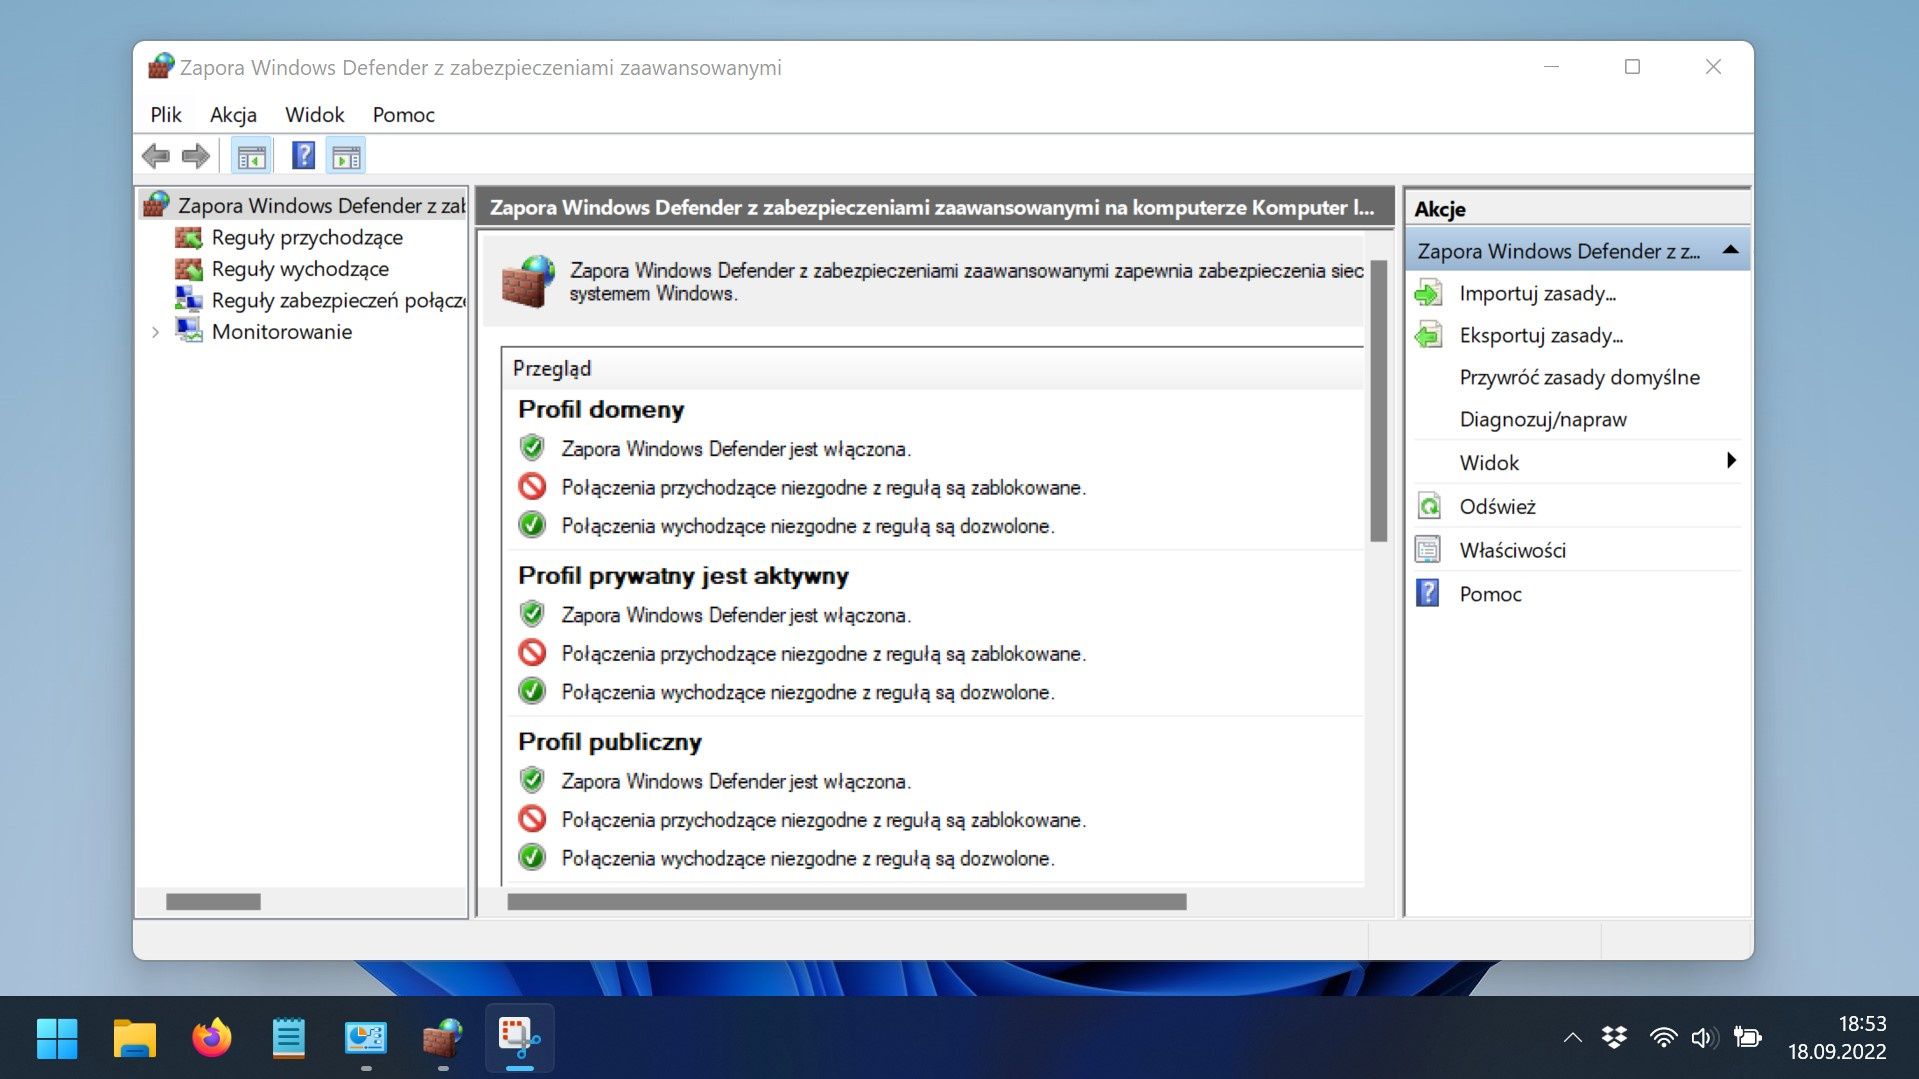
Task: Toggle the console tree pane toolbar icon
Action: 251,157
